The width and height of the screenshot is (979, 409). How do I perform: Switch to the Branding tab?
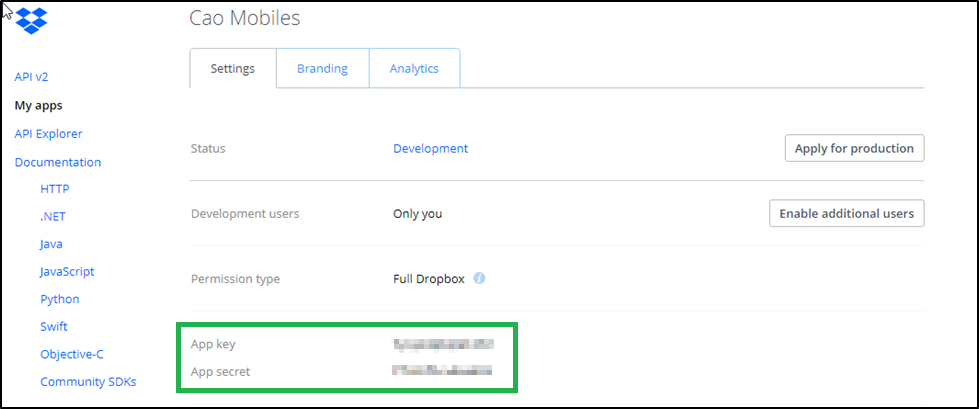point(323,68)
